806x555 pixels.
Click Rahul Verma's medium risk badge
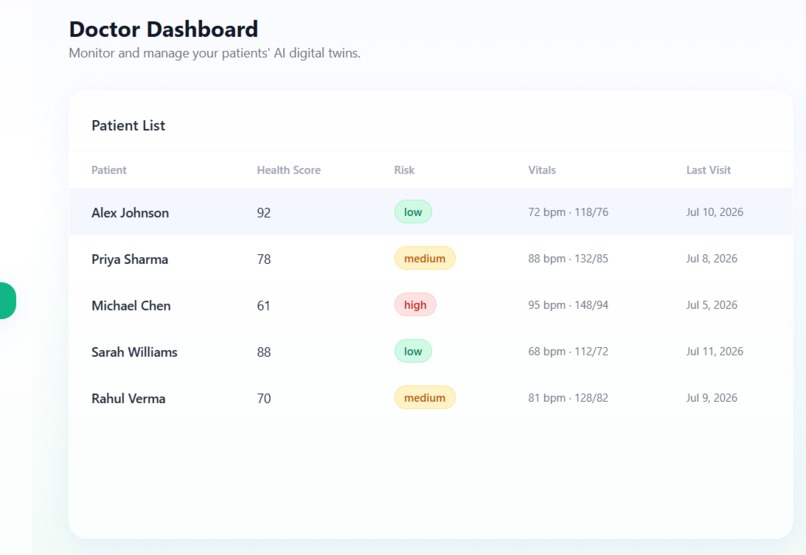coord(425,398)
